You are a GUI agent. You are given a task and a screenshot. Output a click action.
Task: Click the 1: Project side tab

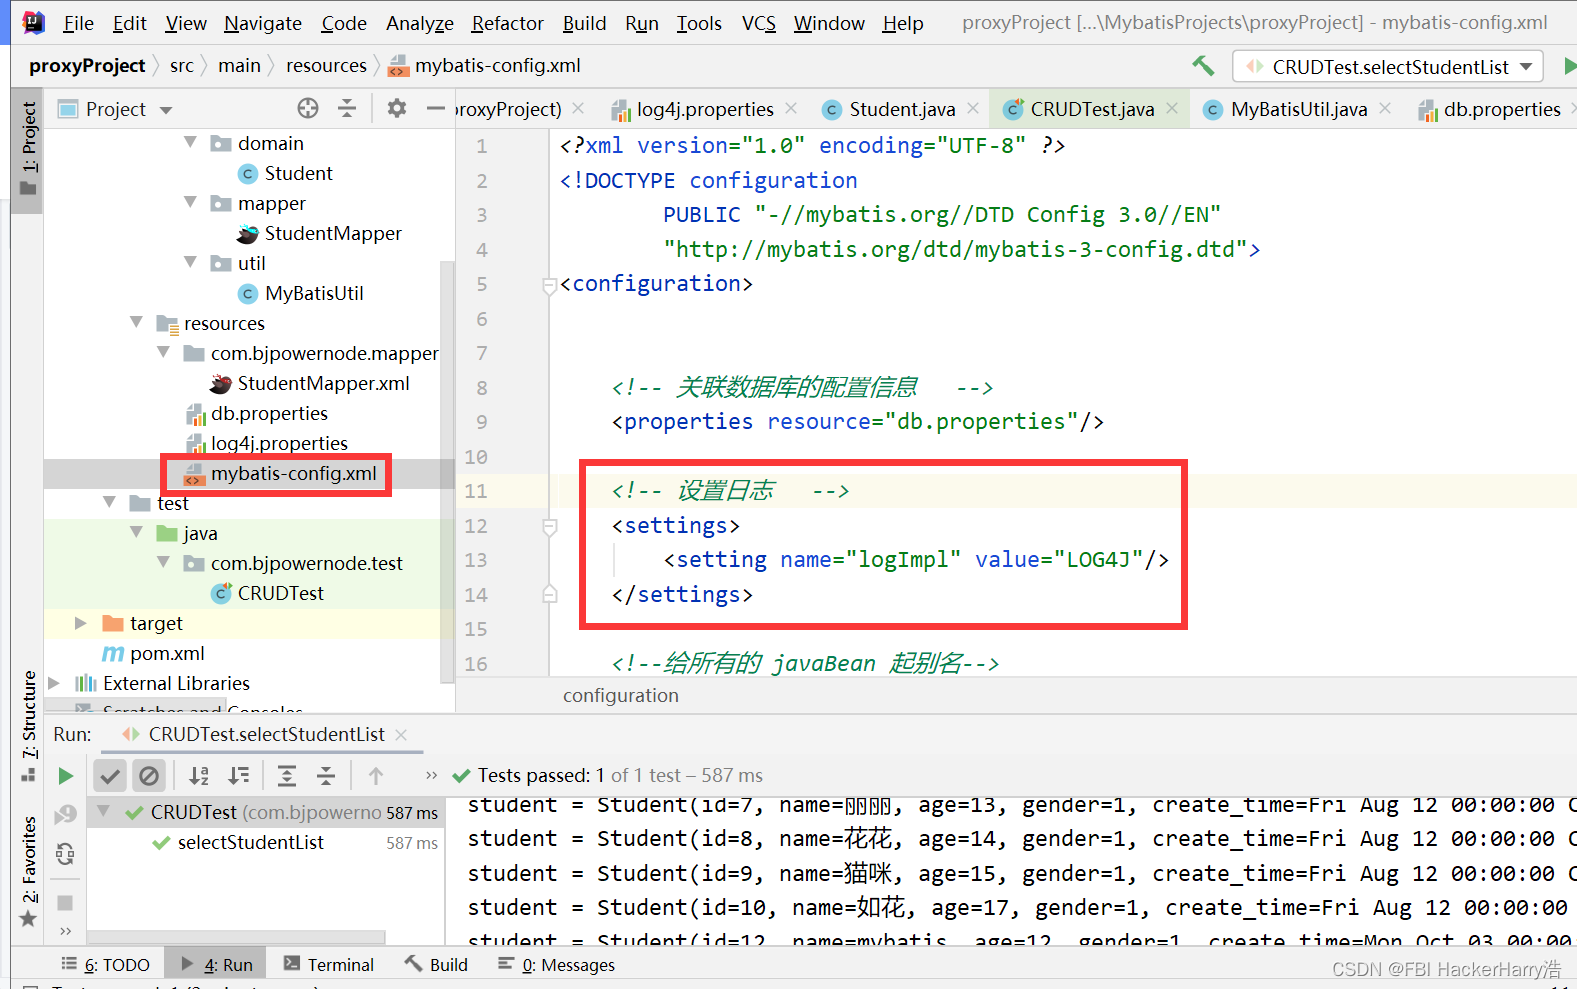28,150
